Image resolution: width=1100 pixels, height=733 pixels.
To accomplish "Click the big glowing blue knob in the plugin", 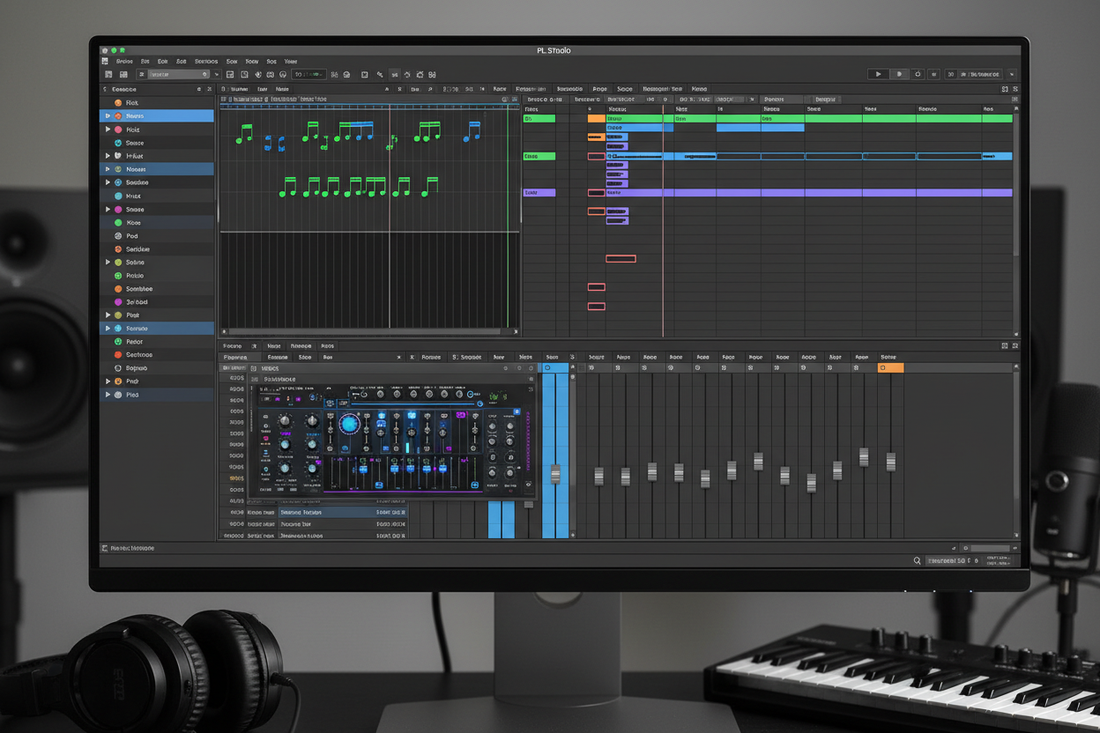I will click(x=349, y=424).
